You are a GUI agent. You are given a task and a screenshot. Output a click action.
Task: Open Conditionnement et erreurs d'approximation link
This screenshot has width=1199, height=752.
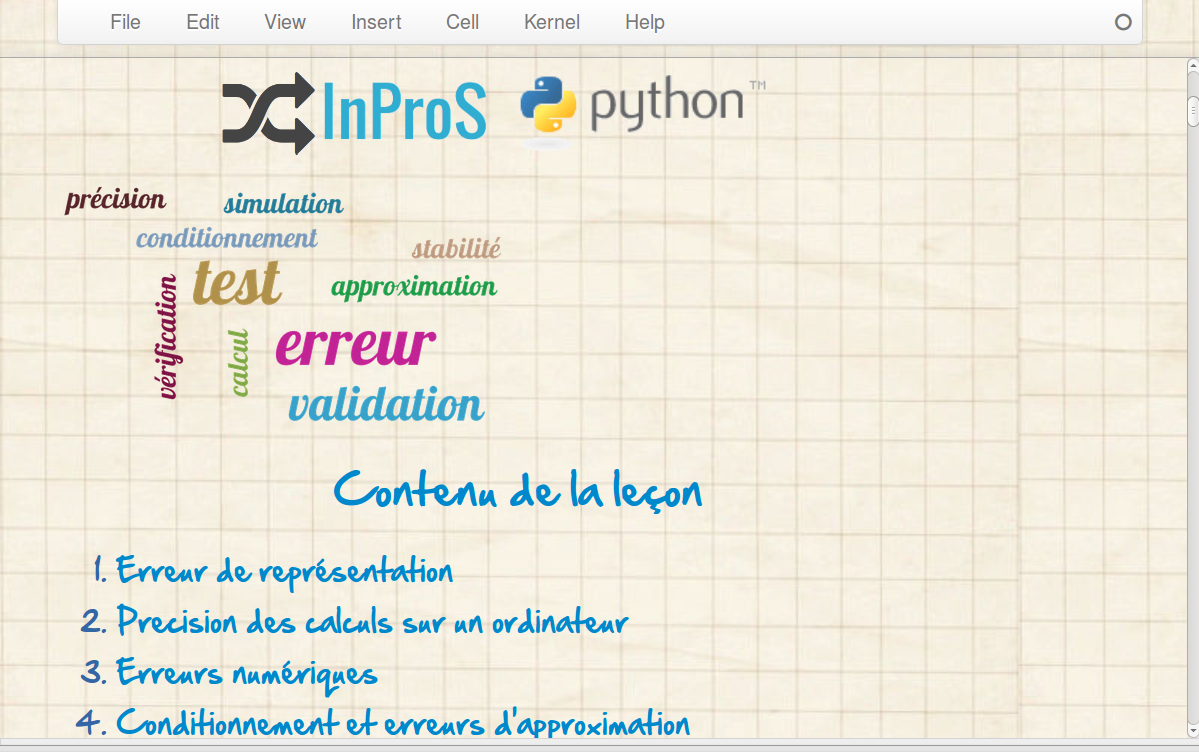click(x=402, y=722)
